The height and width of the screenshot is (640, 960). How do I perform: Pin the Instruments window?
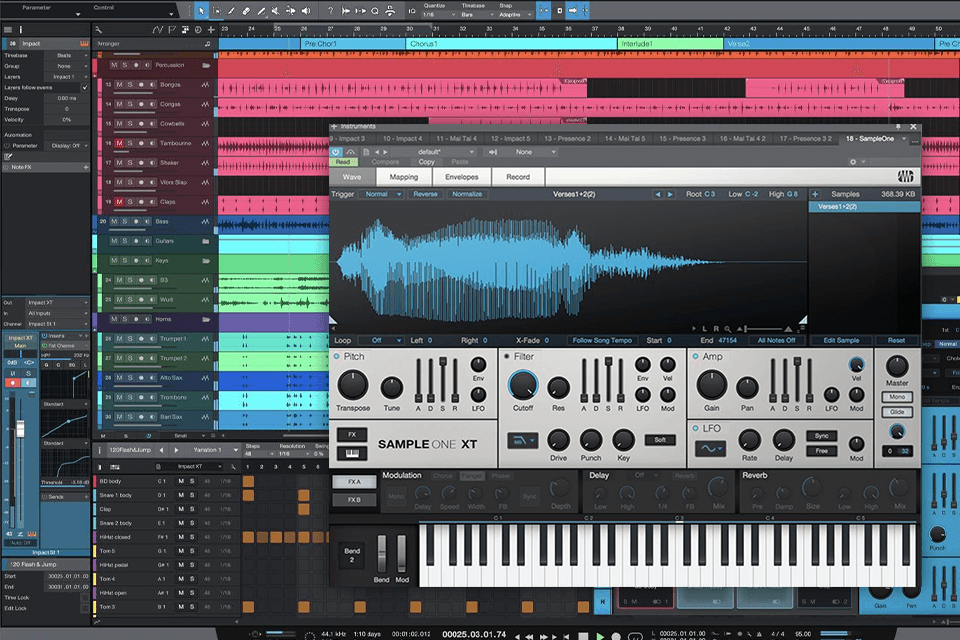coord(898,127)
